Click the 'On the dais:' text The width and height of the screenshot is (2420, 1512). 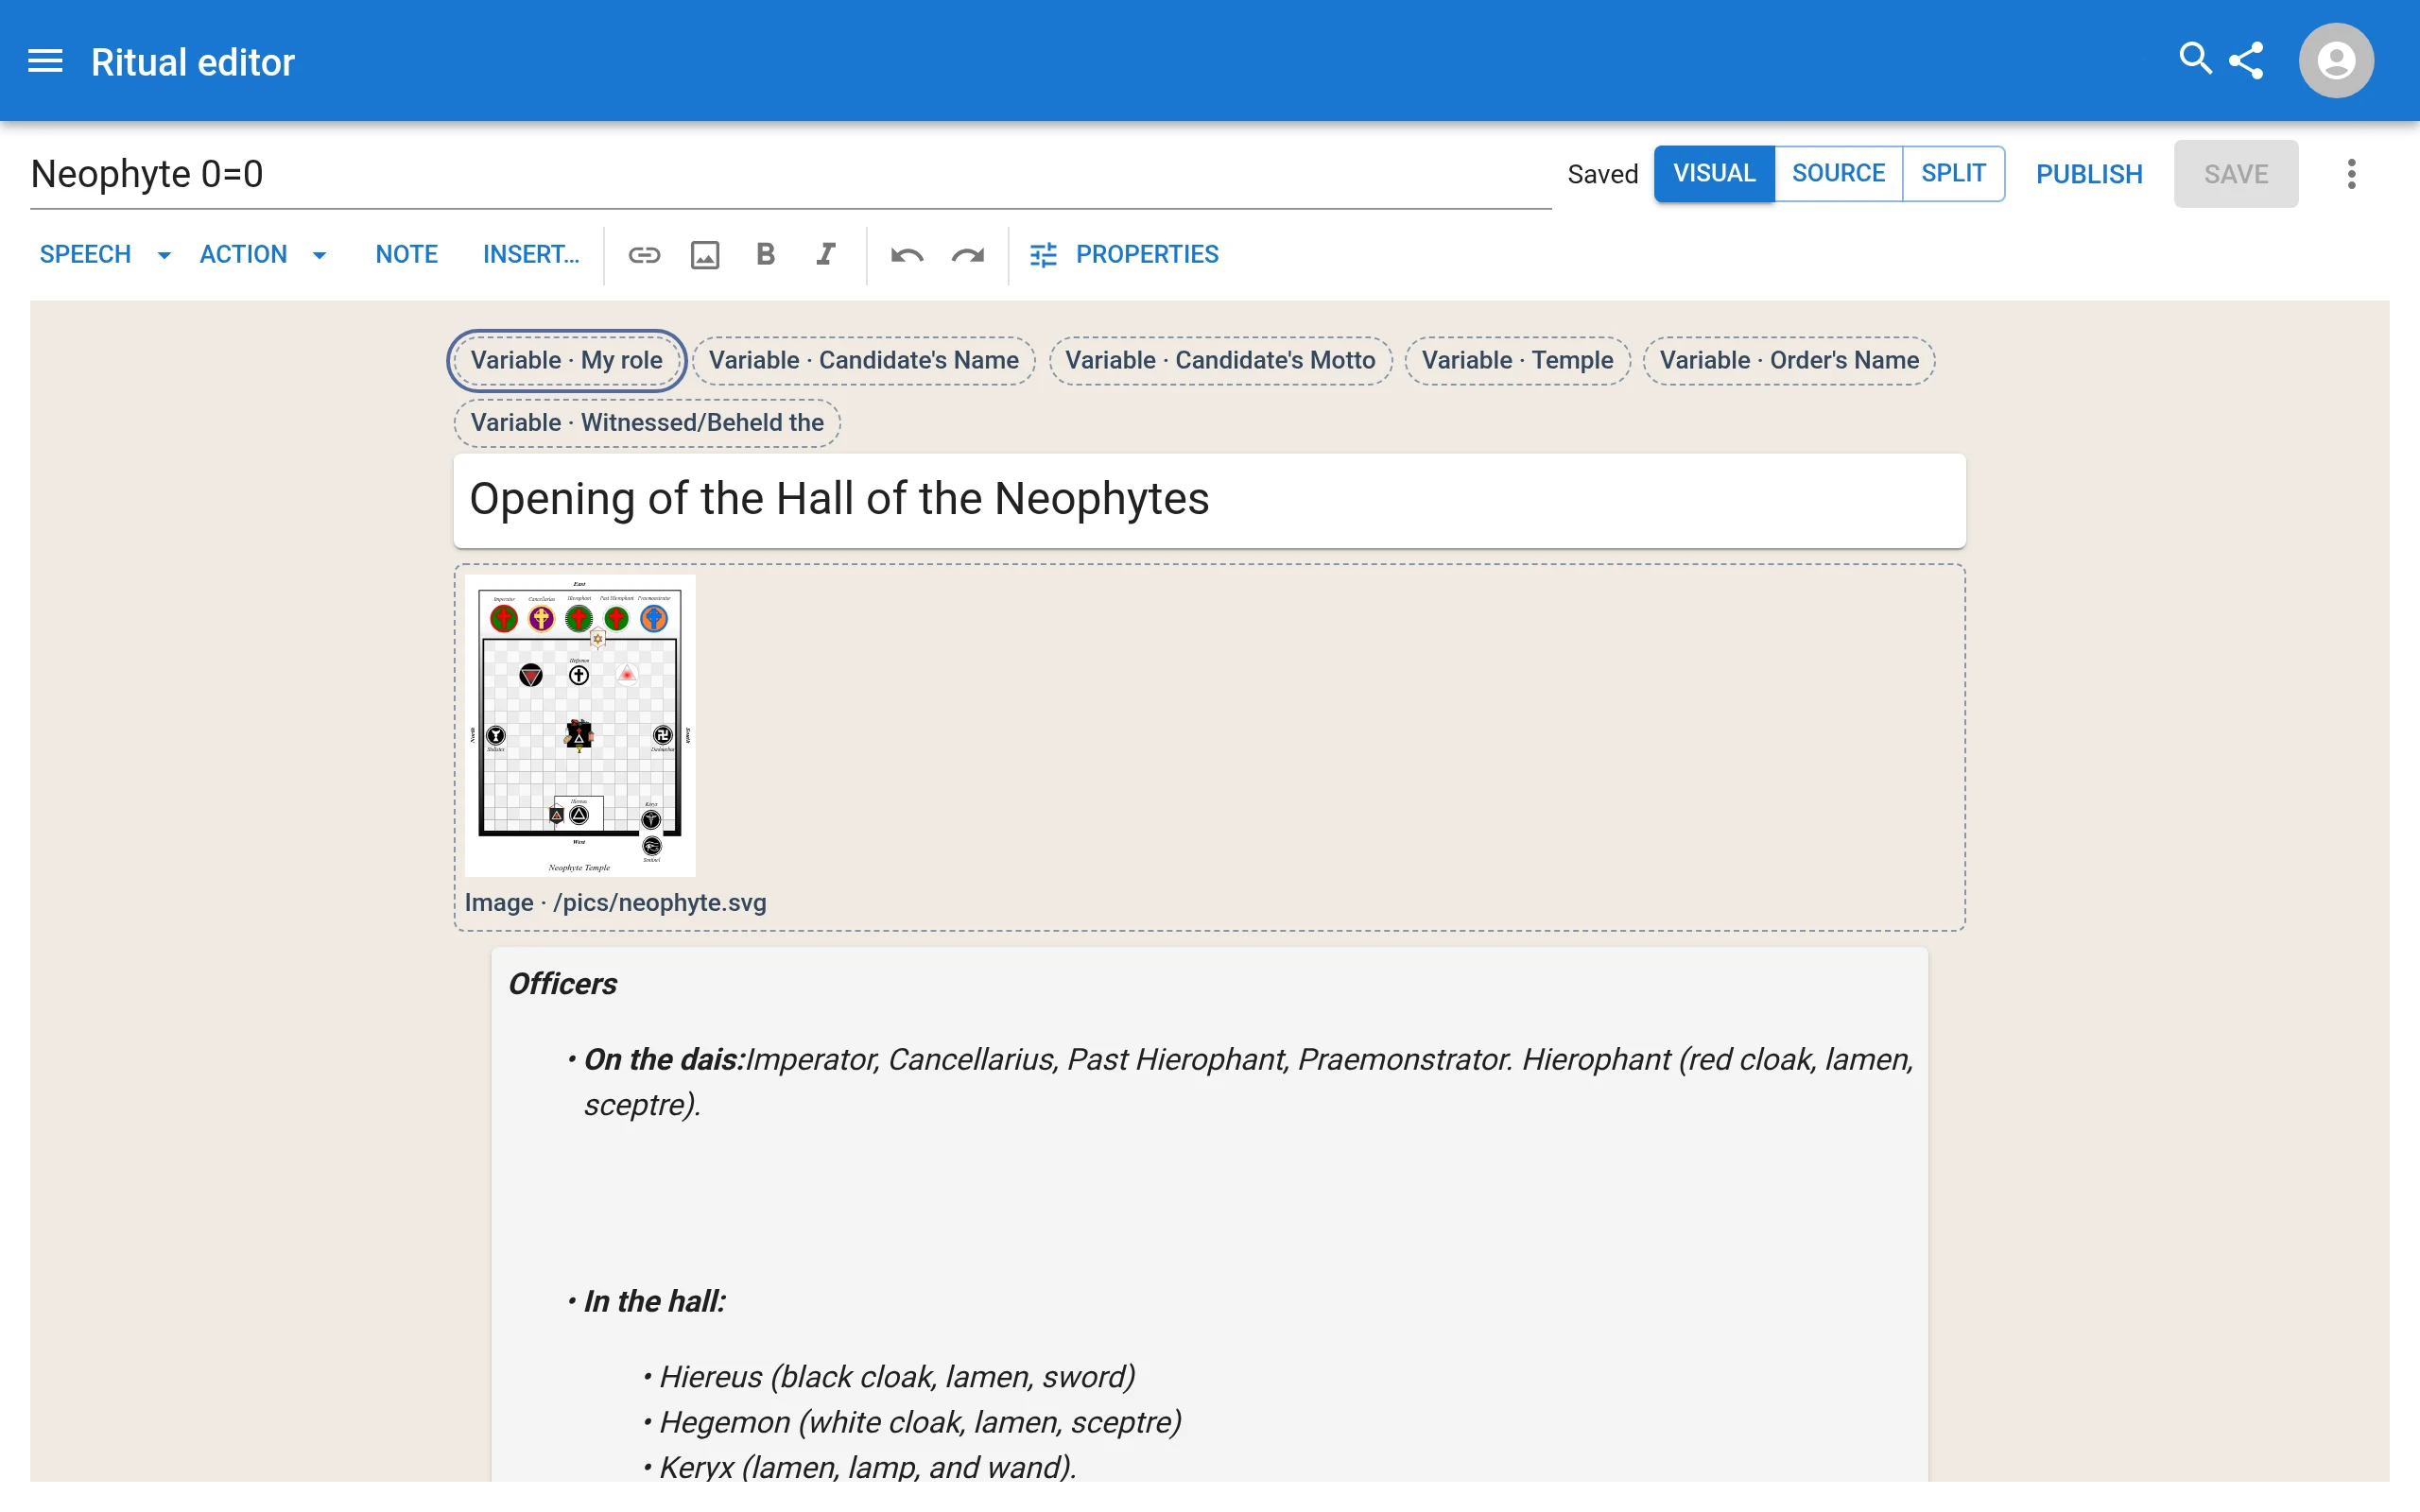pos(665,1059)
